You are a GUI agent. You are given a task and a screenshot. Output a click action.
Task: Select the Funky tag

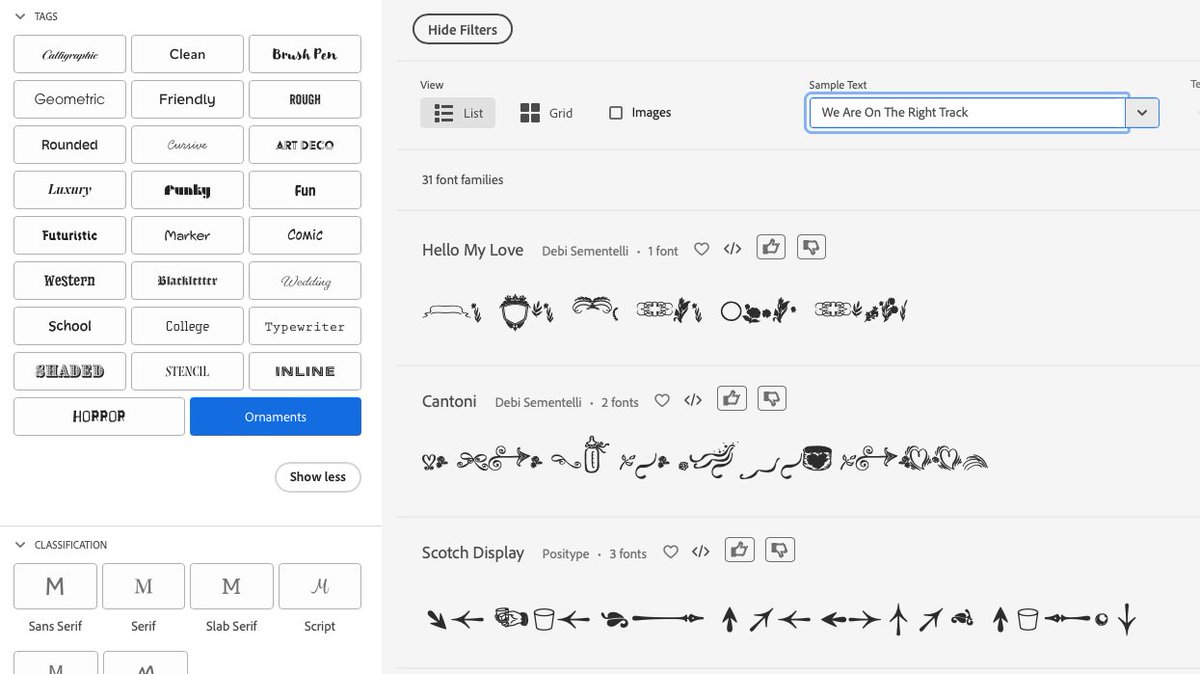[x=187, y=190]
